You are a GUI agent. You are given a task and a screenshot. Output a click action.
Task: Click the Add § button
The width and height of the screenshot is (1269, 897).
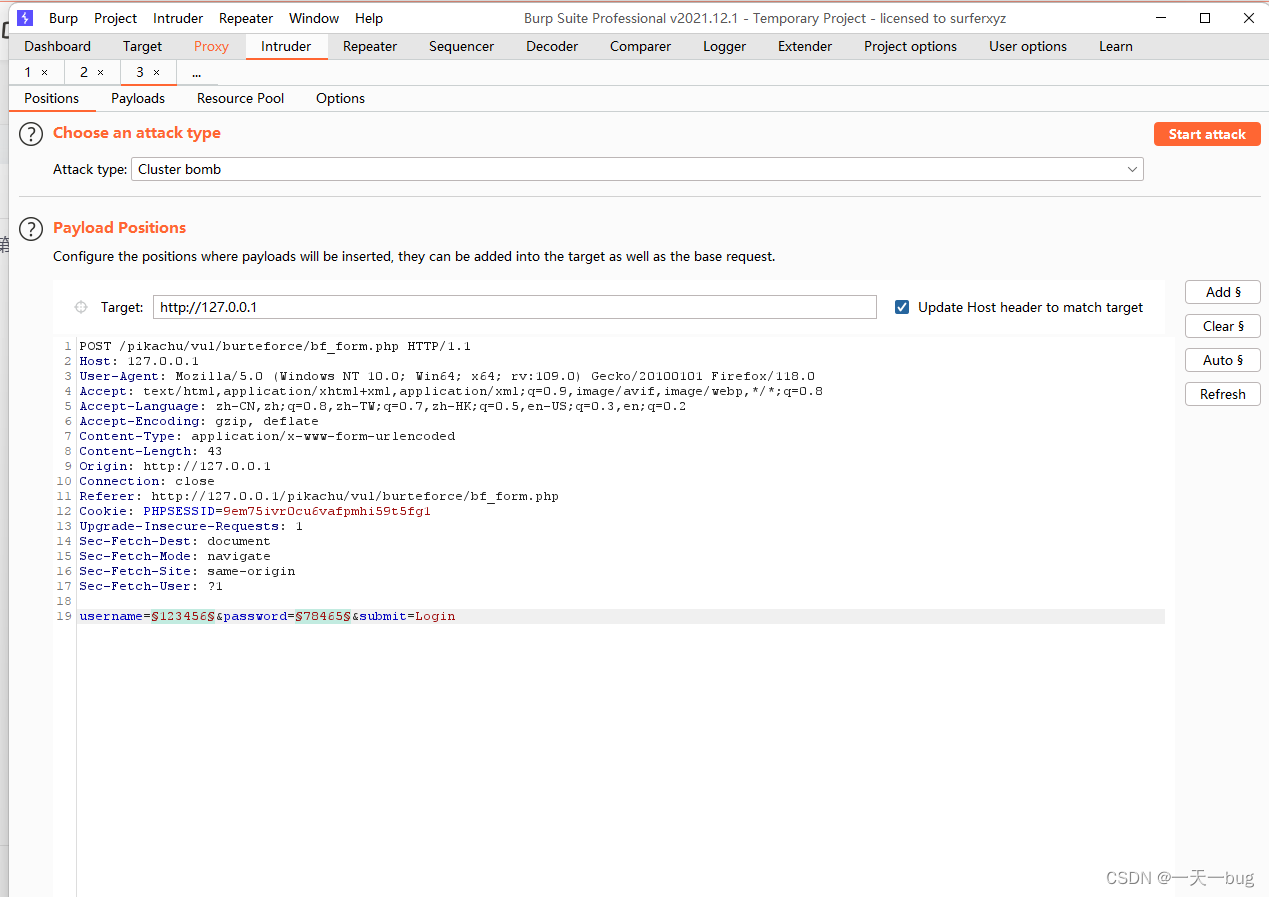[1223, 292]
